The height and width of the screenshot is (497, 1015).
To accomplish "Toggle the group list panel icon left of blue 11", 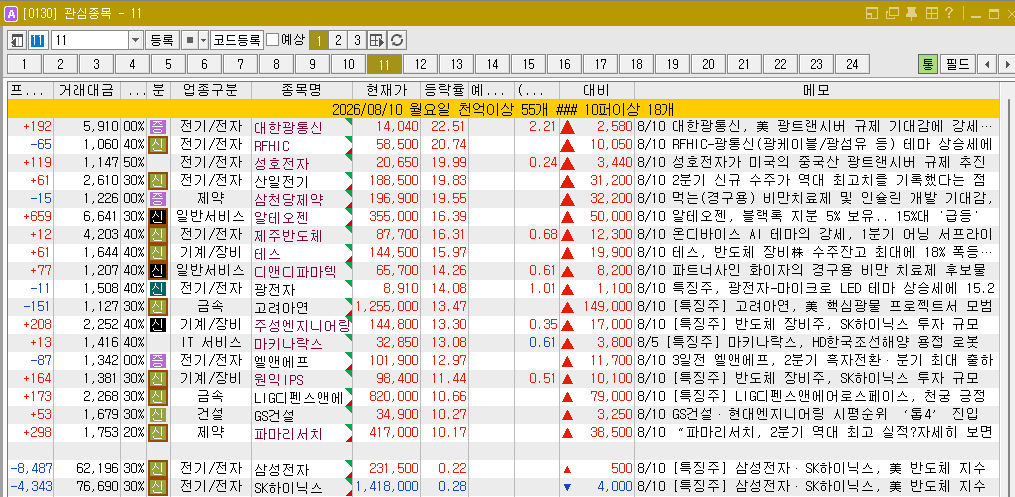I will pyautogui.click(x=17, y=40).
